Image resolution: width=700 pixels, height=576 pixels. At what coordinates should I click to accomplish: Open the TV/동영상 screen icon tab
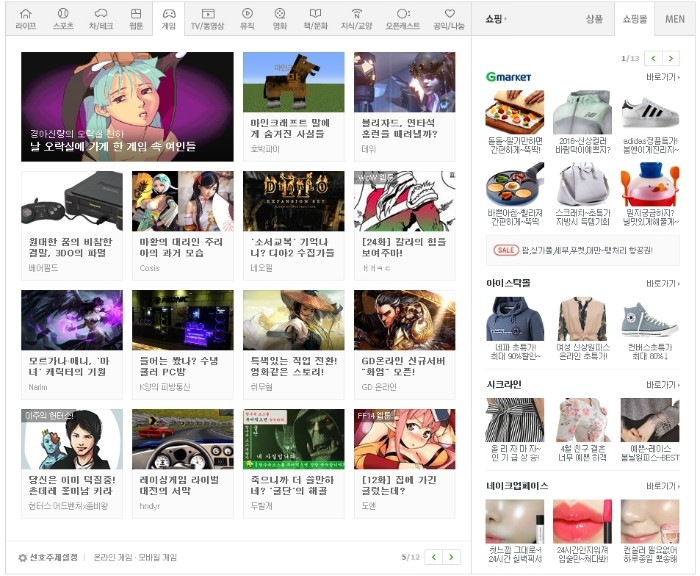(x=208, y=19)
